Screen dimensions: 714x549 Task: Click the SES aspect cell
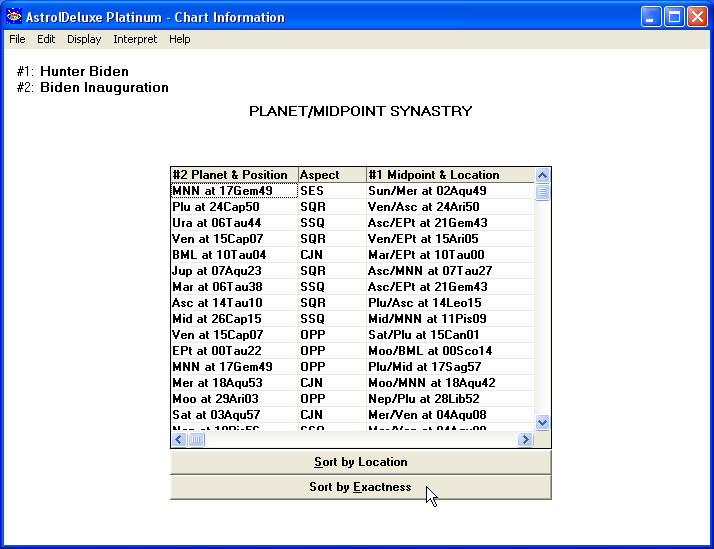332,191
